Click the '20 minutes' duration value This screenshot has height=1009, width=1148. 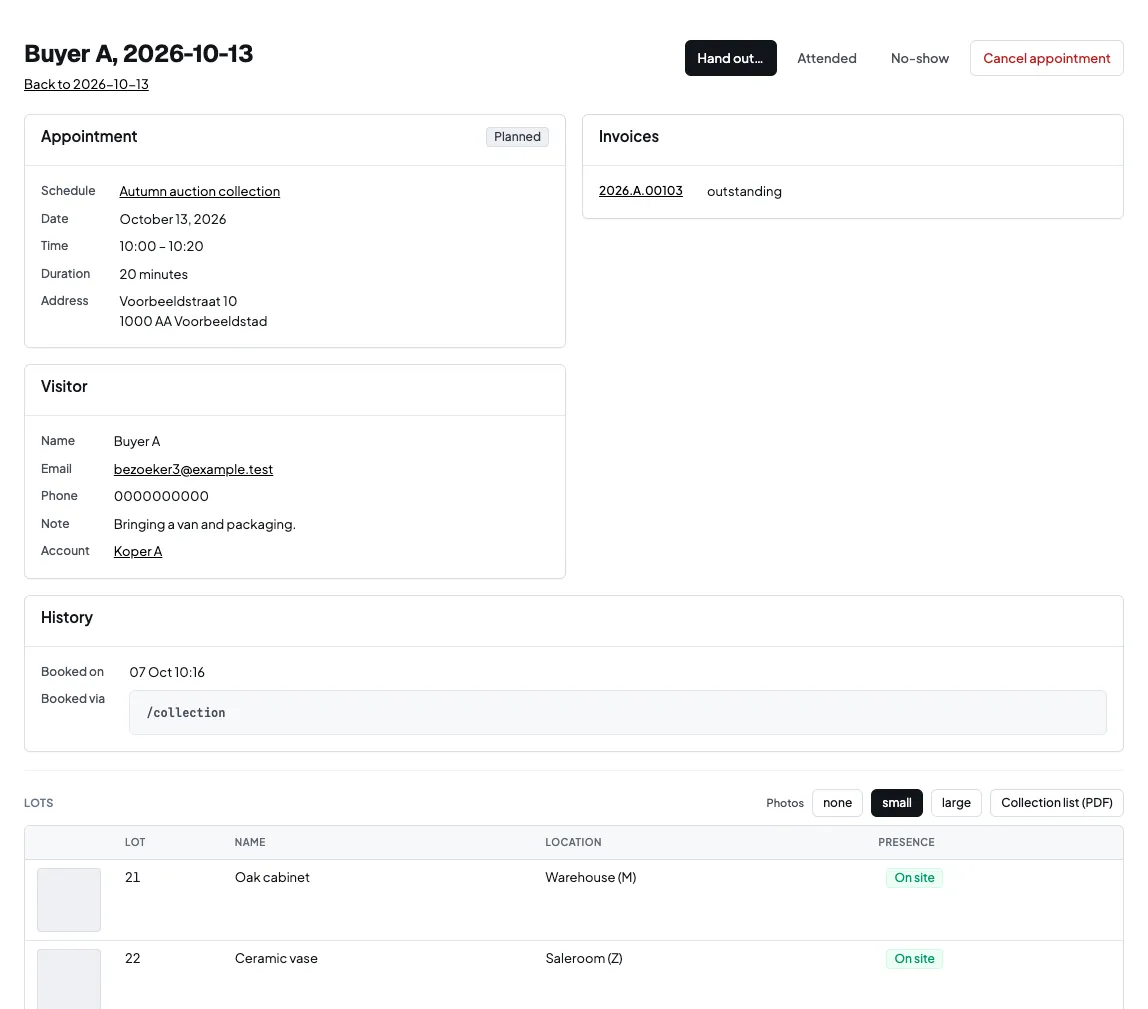(153, 274)
